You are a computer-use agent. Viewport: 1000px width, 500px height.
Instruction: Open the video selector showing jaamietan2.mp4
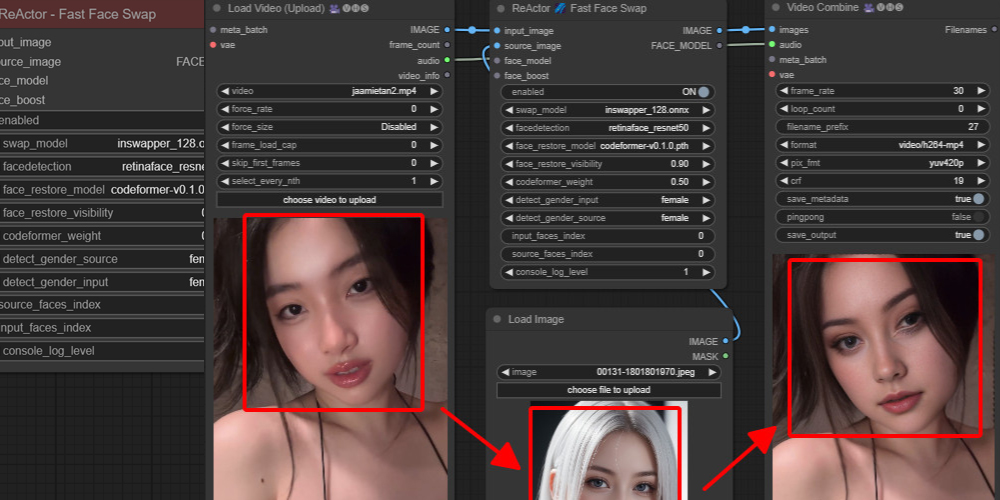click(x=330, y=91)
